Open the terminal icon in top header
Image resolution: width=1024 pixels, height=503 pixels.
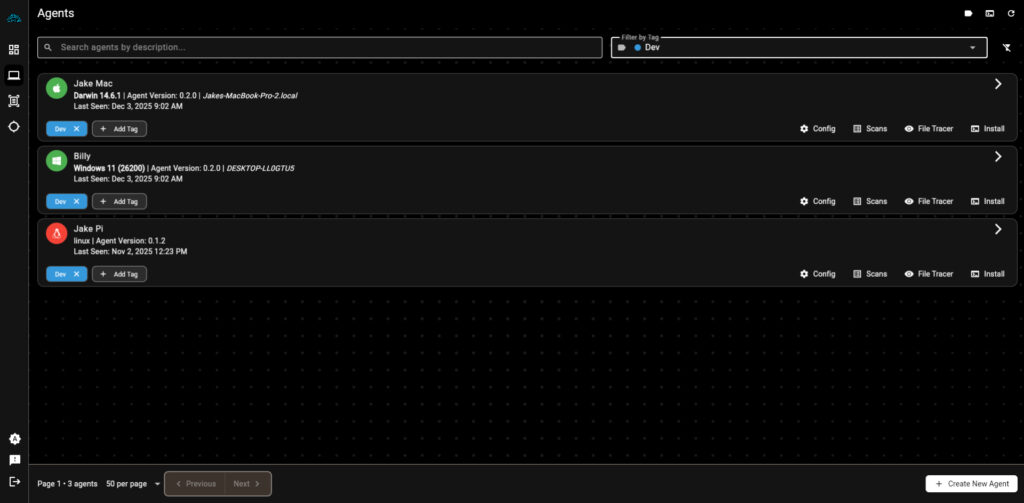coord(989,14)
